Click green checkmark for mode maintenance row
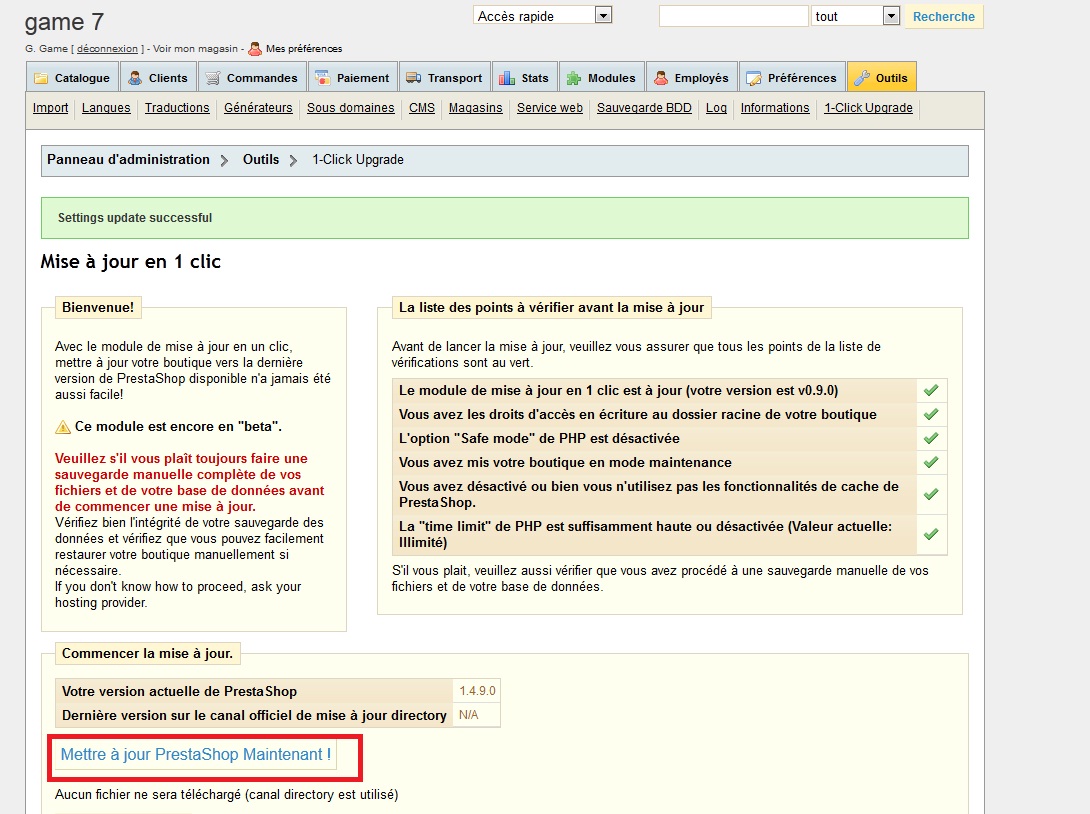Screen dimensions: 1090x814 click(931, 462)
